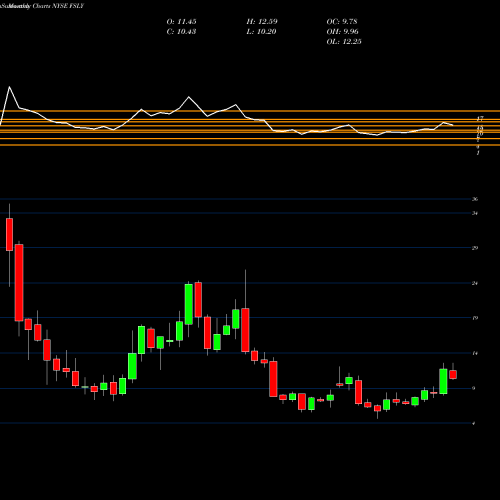Click the price axis label '34'
500x500 pixels.
click(475, 213)
